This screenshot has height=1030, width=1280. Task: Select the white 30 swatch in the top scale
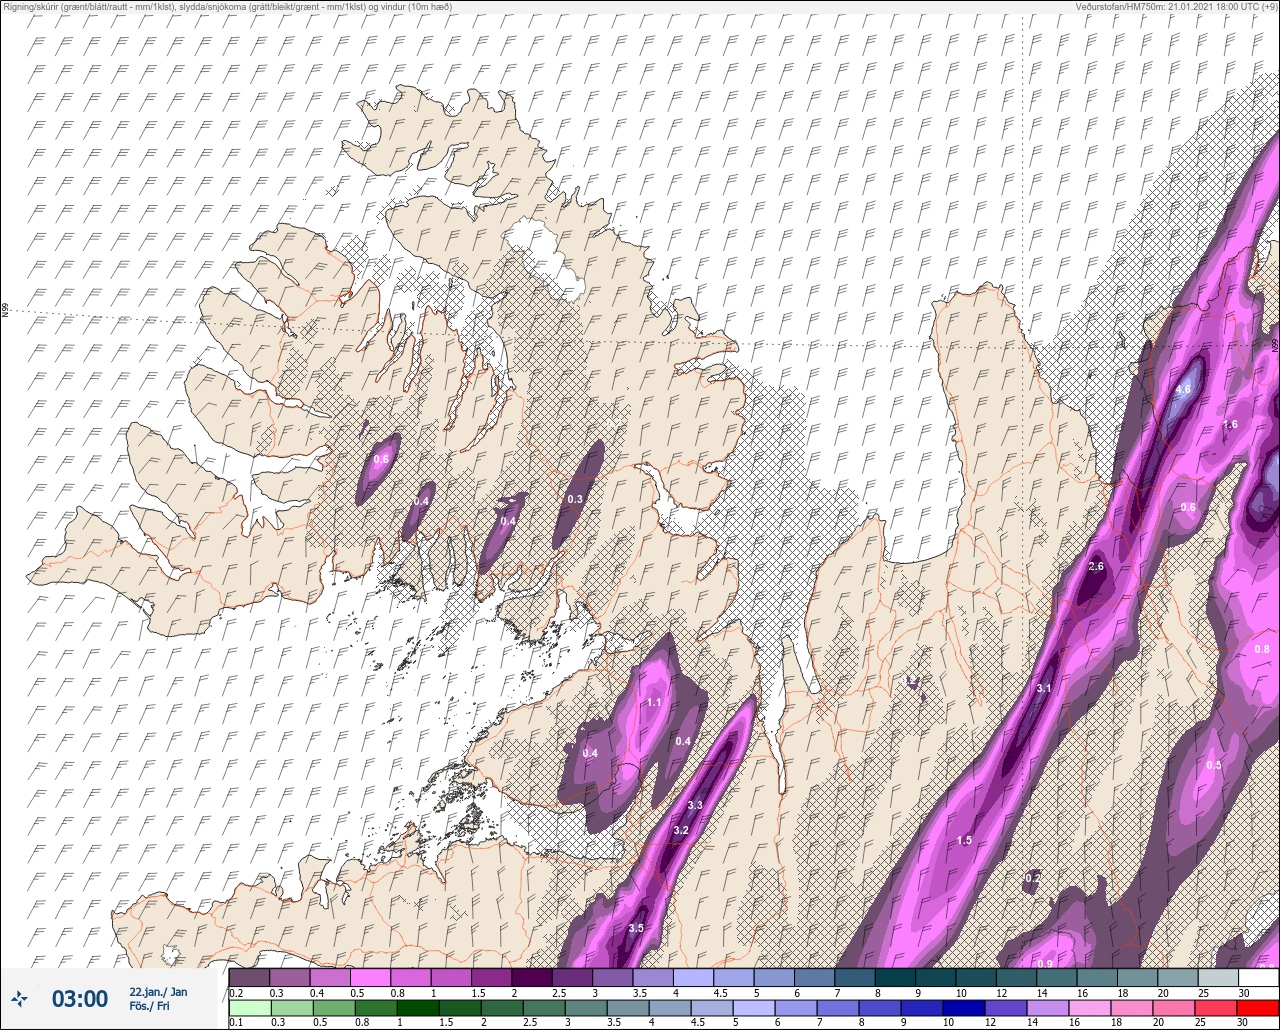click(1258, 977)
